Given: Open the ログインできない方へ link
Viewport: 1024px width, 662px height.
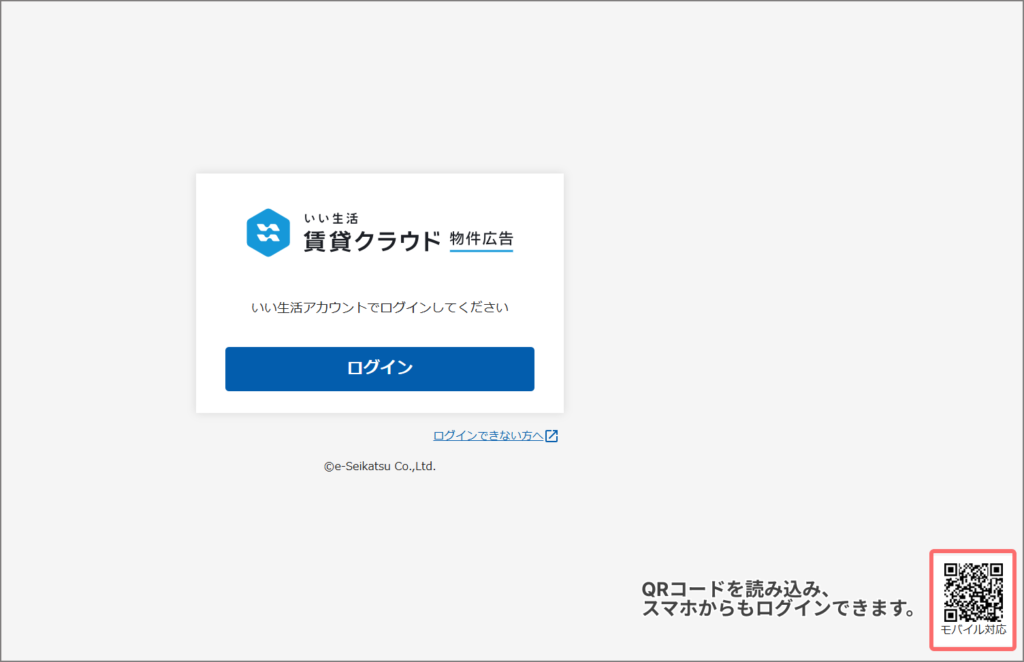Looking at the screenshot, I should (x=488, y=435).
